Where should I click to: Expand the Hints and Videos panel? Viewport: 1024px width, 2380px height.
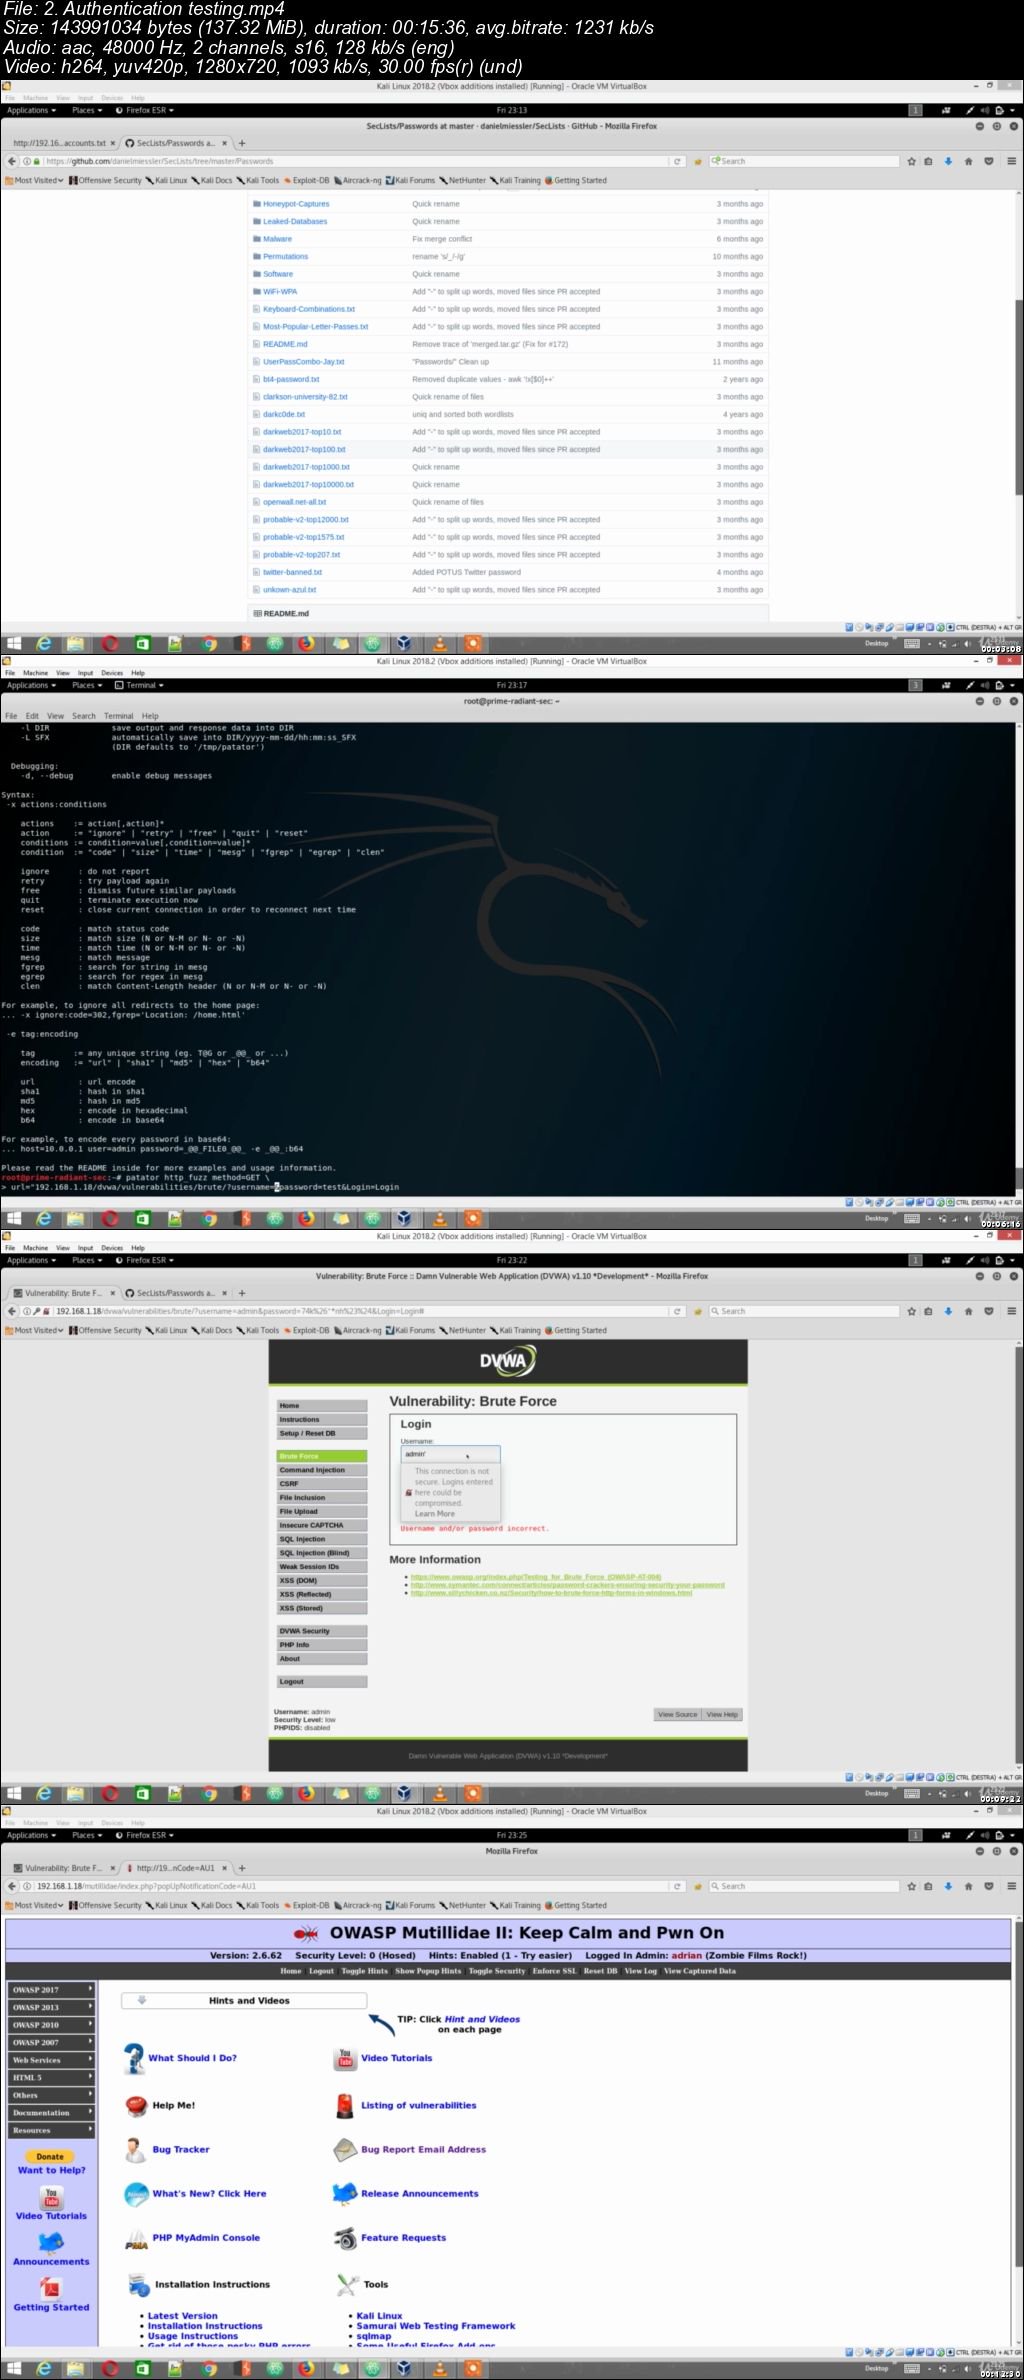point(244,2000)
